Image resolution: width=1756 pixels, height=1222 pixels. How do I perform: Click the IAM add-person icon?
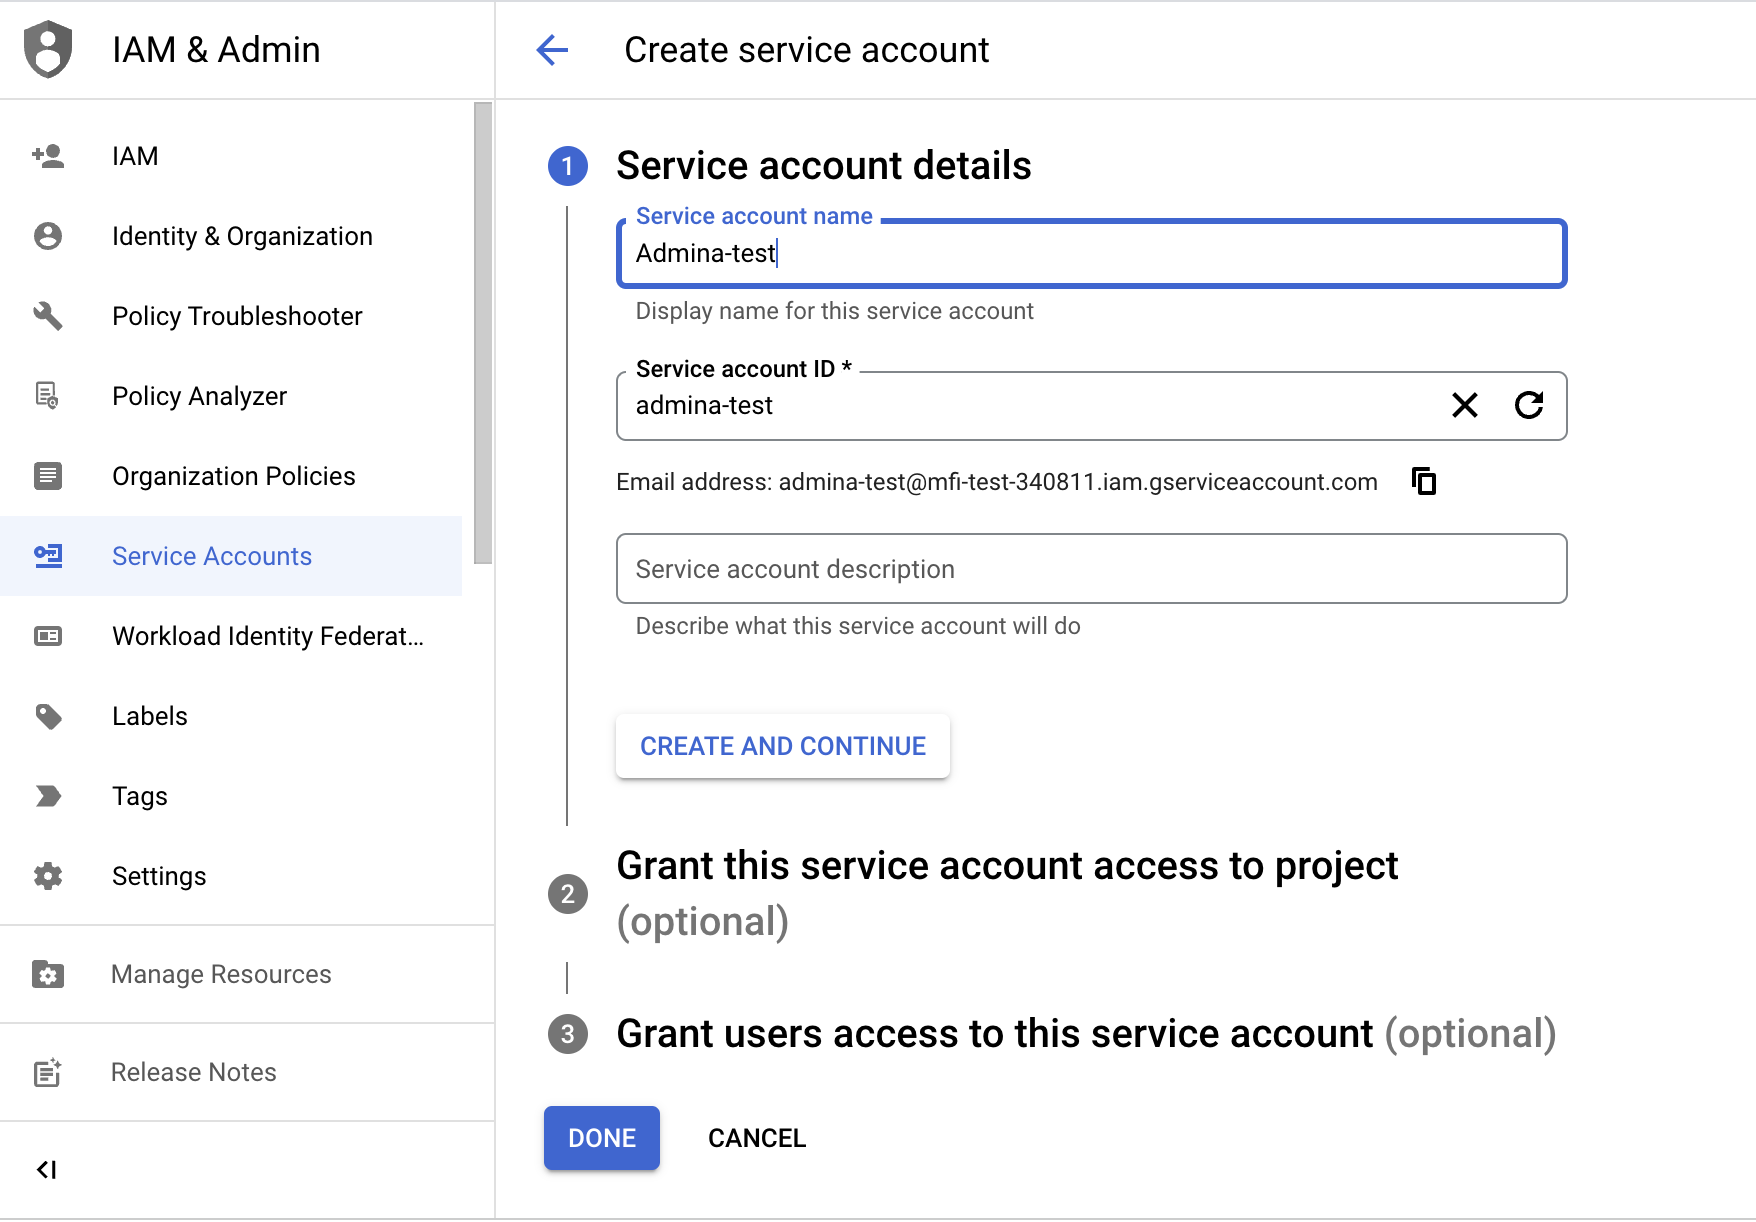tap(48, 156)
